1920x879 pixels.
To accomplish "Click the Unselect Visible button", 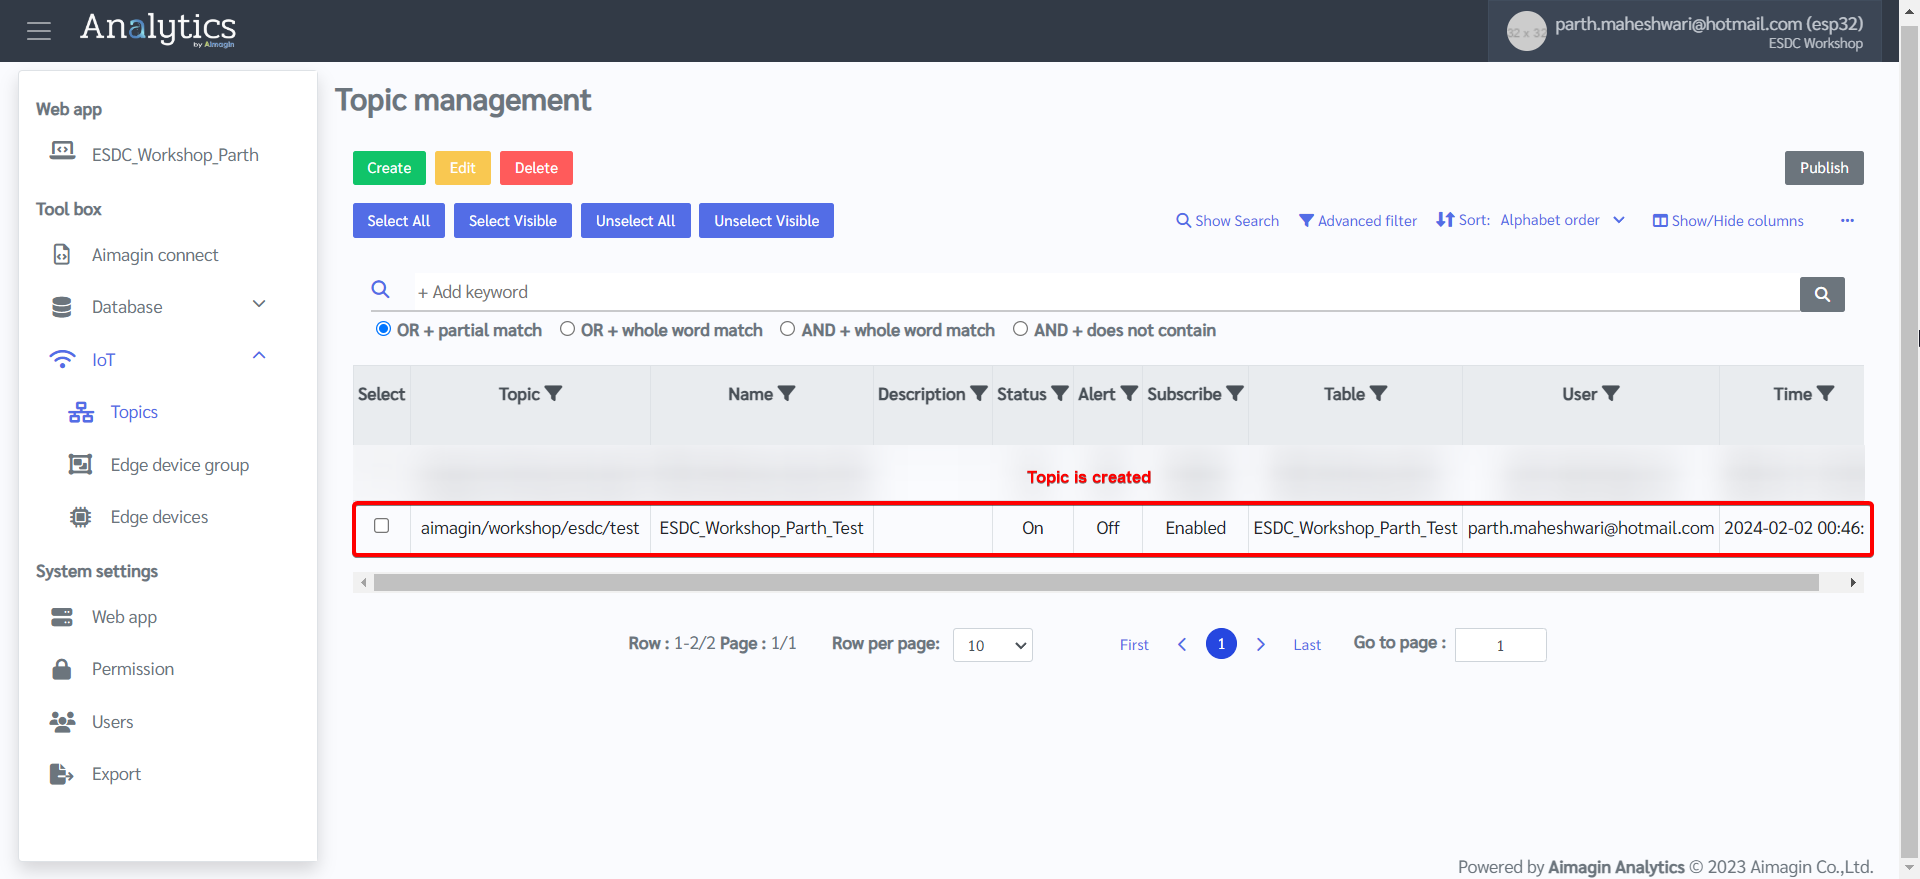I will click(766, 221).
